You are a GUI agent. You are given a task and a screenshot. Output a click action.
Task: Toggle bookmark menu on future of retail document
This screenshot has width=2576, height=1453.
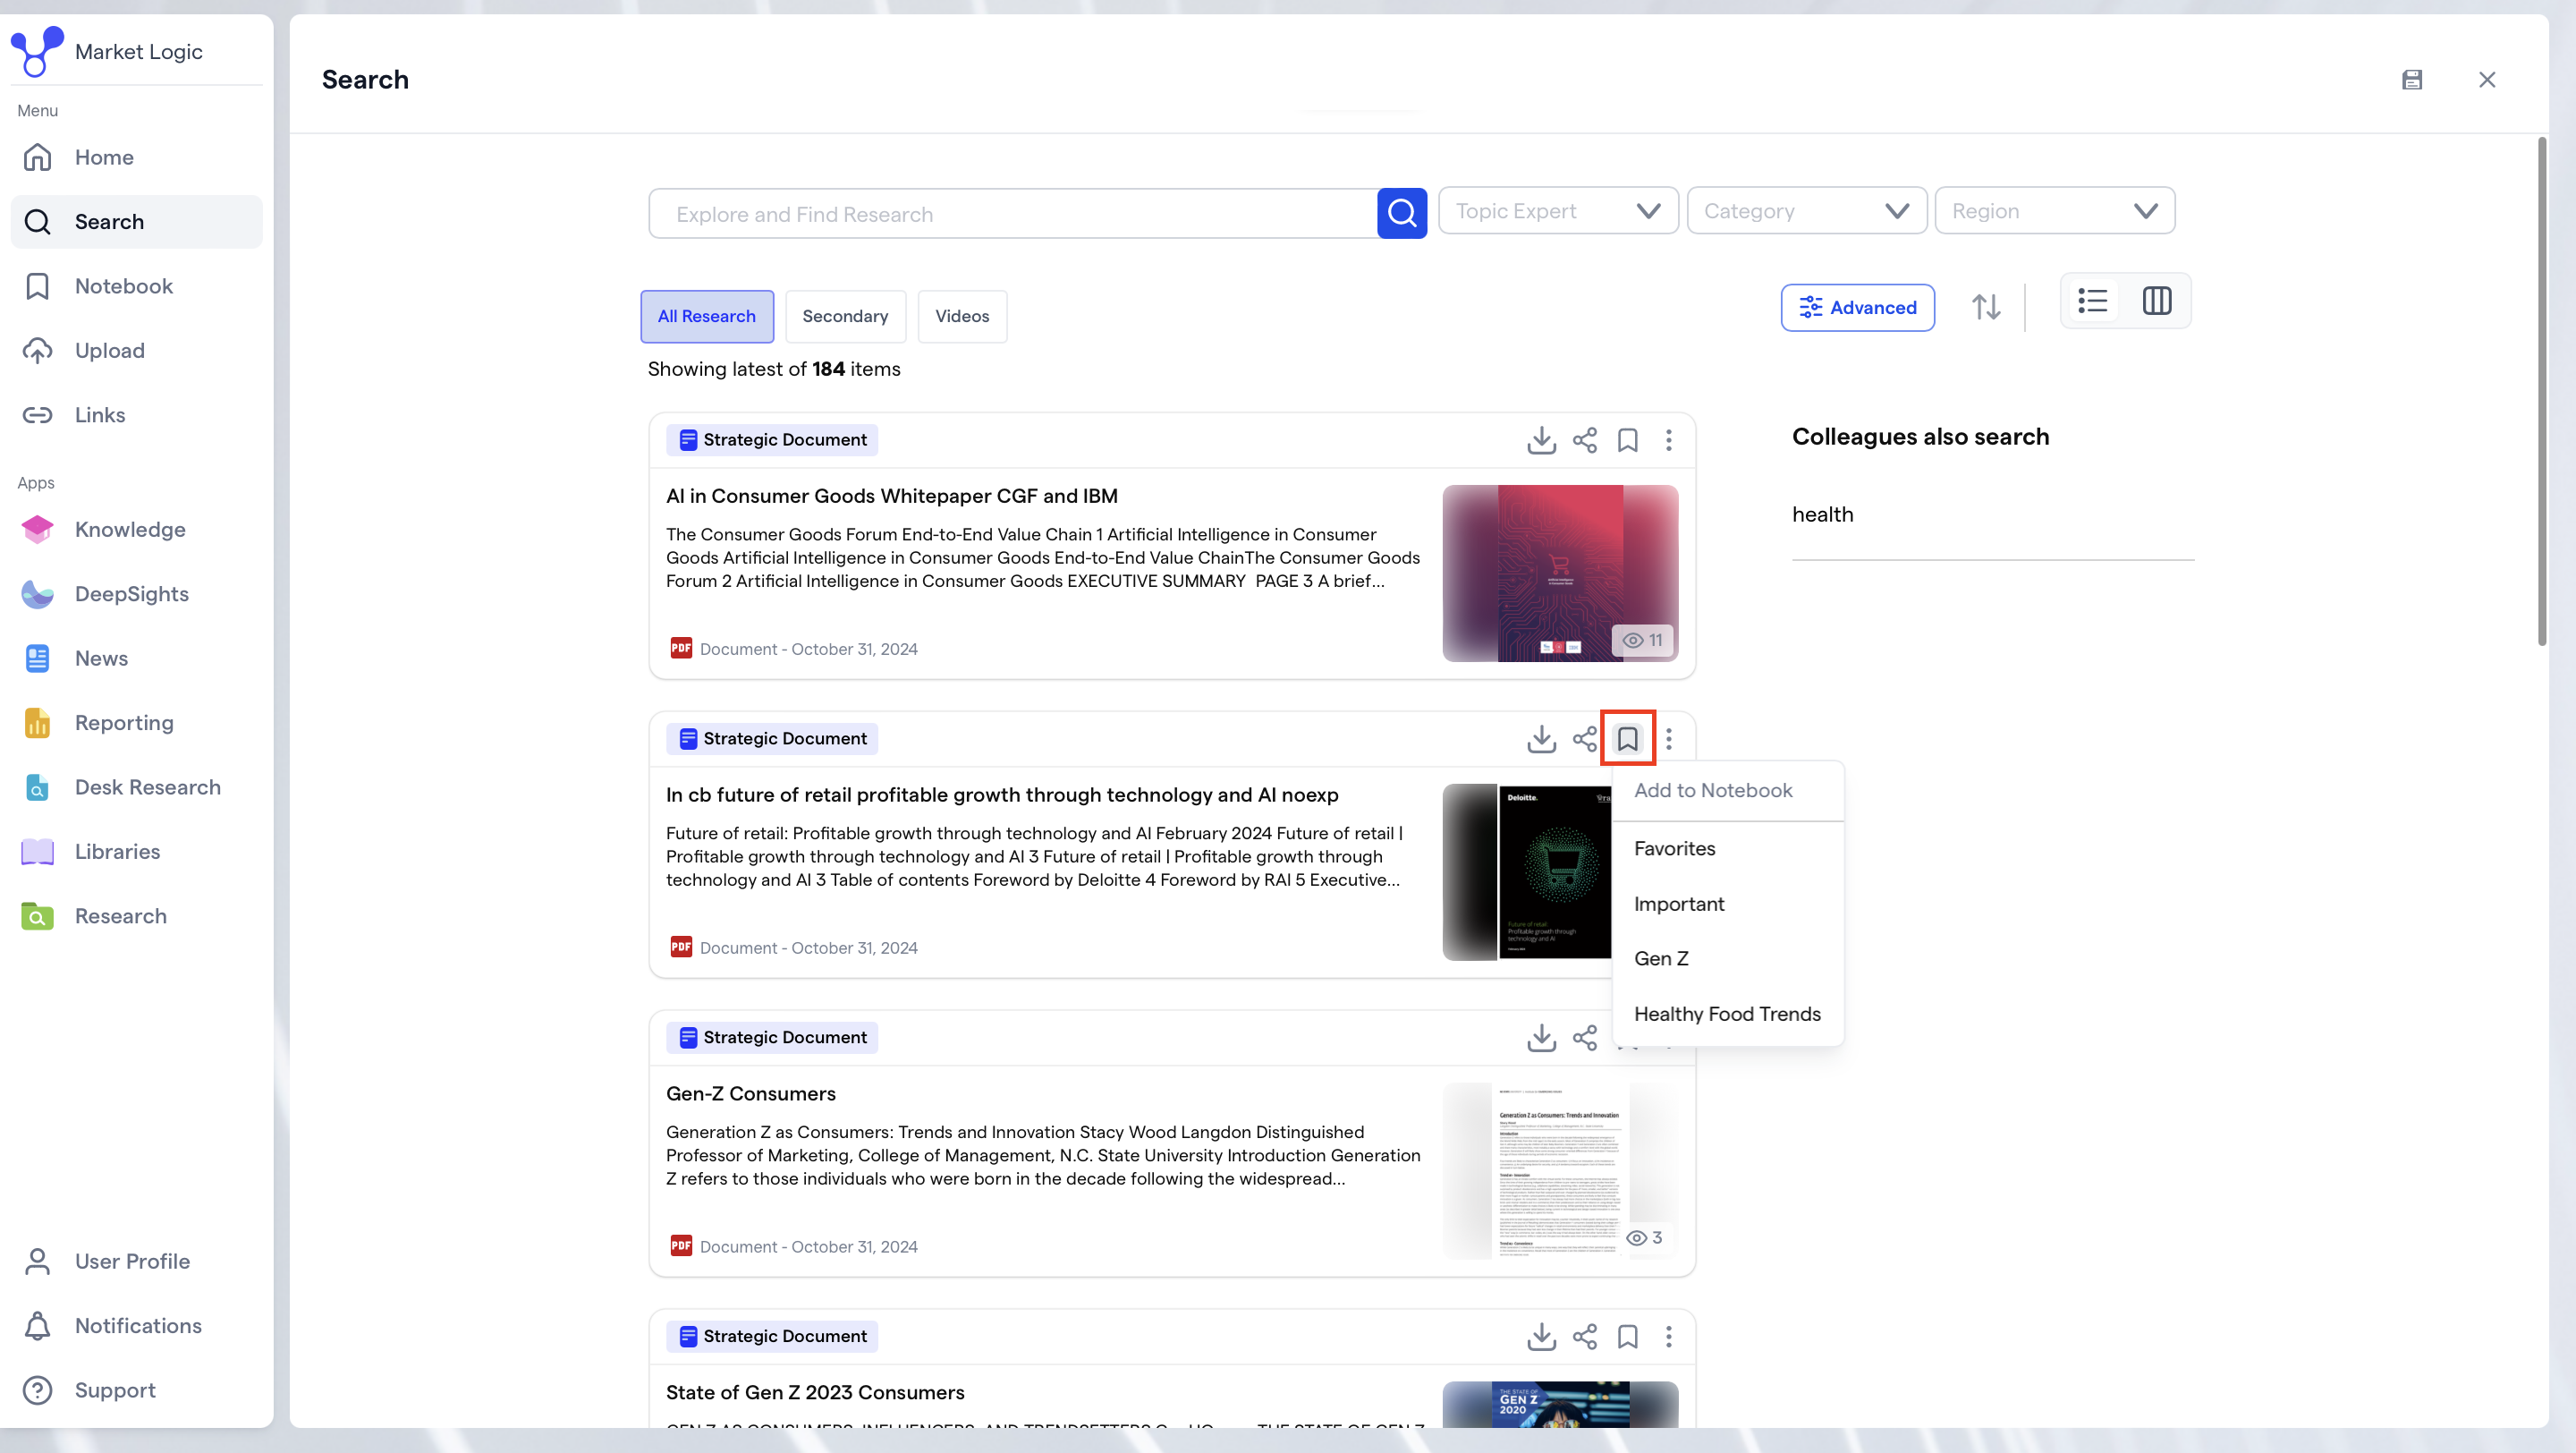click(1627, 739)
